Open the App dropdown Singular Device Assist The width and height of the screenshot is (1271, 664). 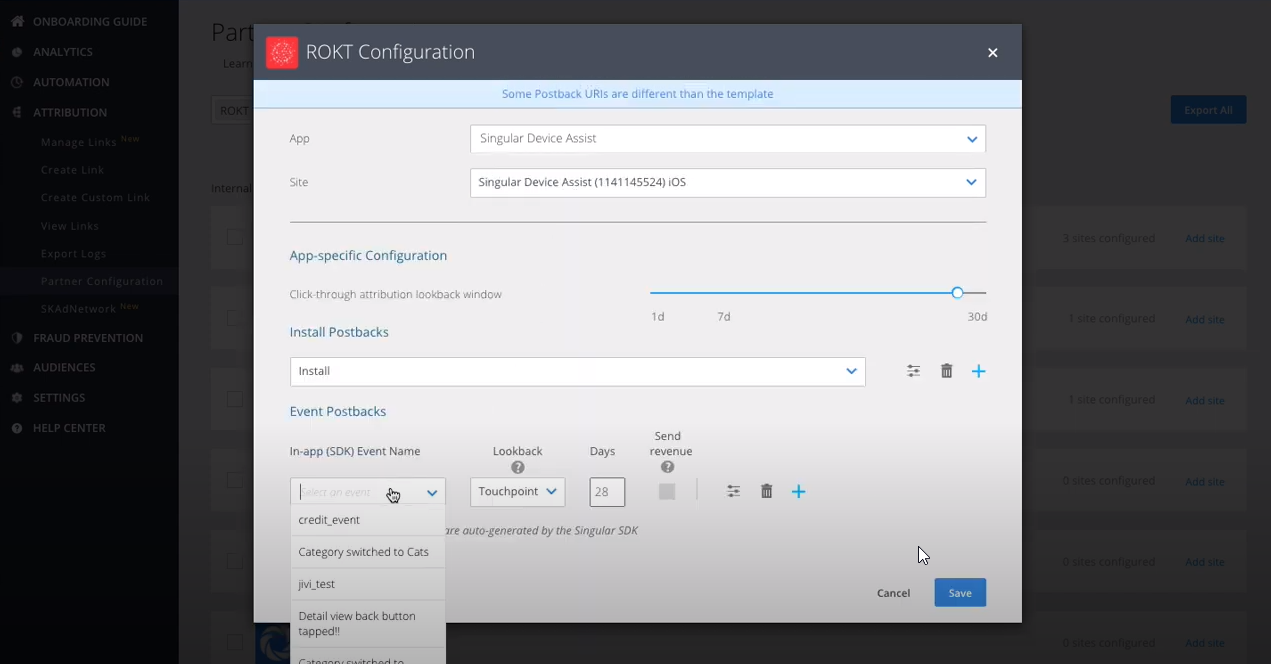pyautogui.click(x=728, y=139)
